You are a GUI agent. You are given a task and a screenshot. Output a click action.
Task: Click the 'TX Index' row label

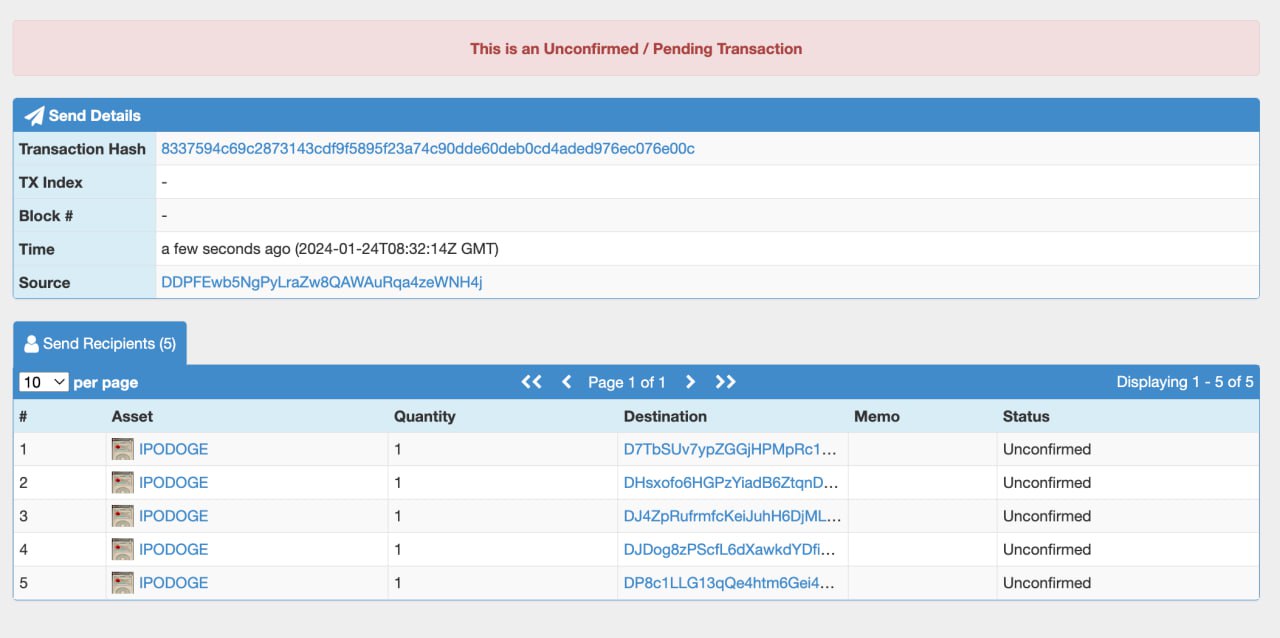pyautogui.click(x=51, y=182)
